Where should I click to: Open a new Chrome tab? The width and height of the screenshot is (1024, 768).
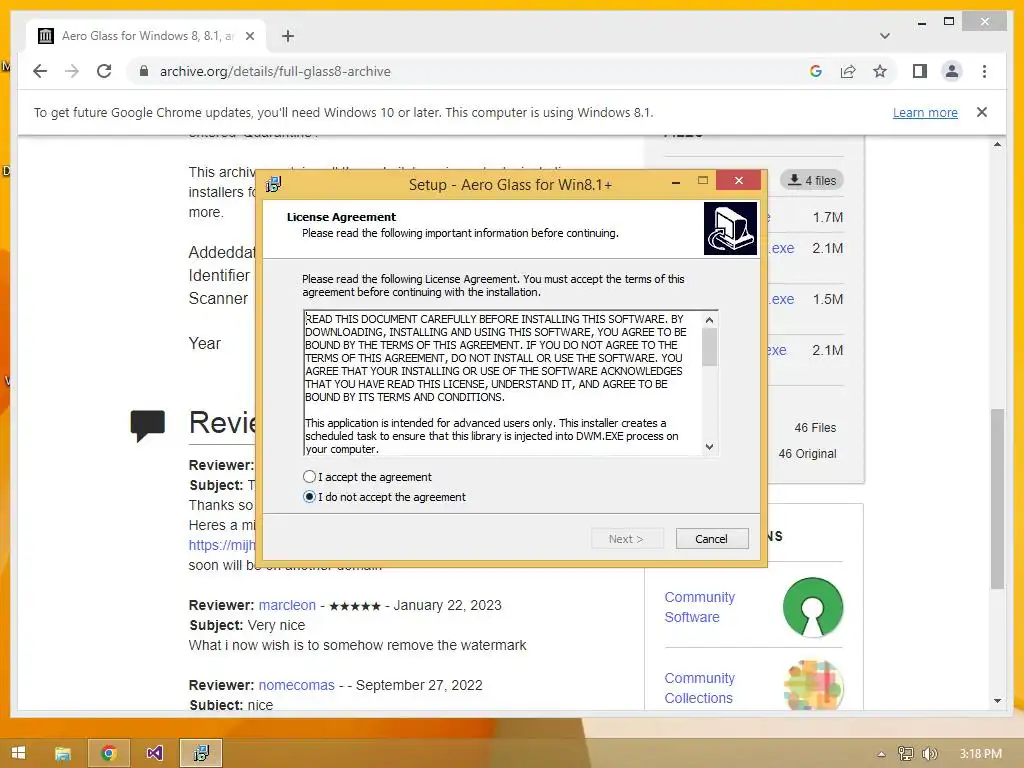point(288,36)
